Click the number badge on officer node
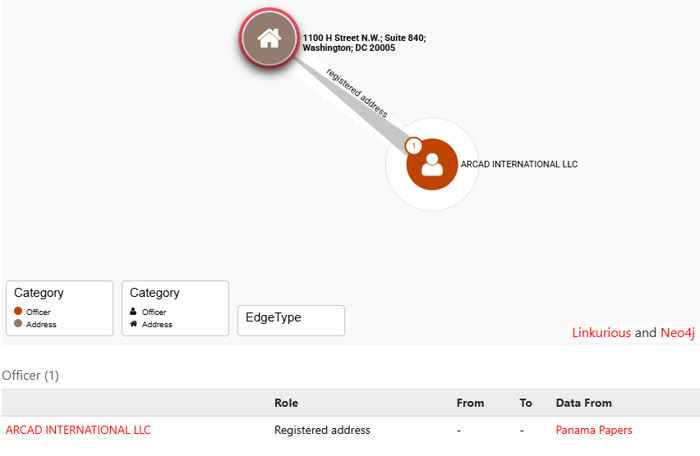 [411, 147]
